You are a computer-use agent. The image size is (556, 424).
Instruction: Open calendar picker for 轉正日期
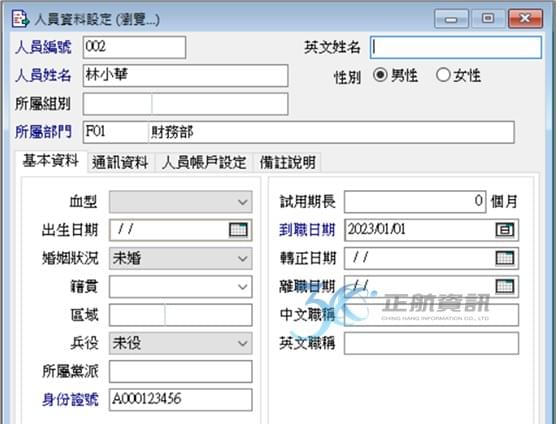[x=505, y=258]
